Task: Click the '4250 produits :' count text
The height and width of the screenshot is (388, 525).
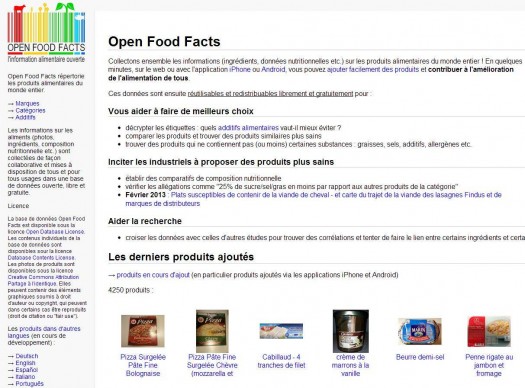Action: pyautogui.click(x=131, y=290)
